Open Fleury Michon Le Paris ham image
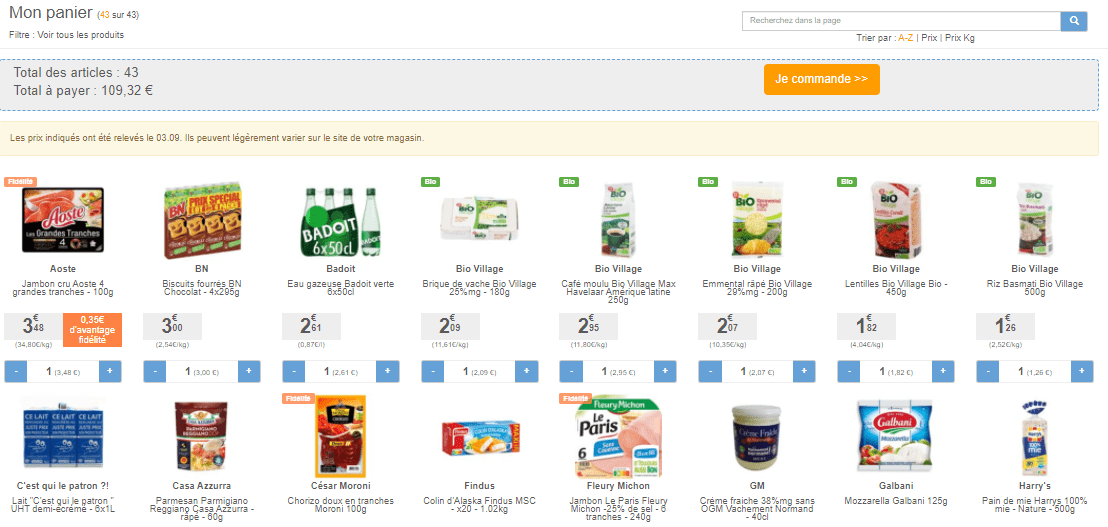 tap(618, 437)
